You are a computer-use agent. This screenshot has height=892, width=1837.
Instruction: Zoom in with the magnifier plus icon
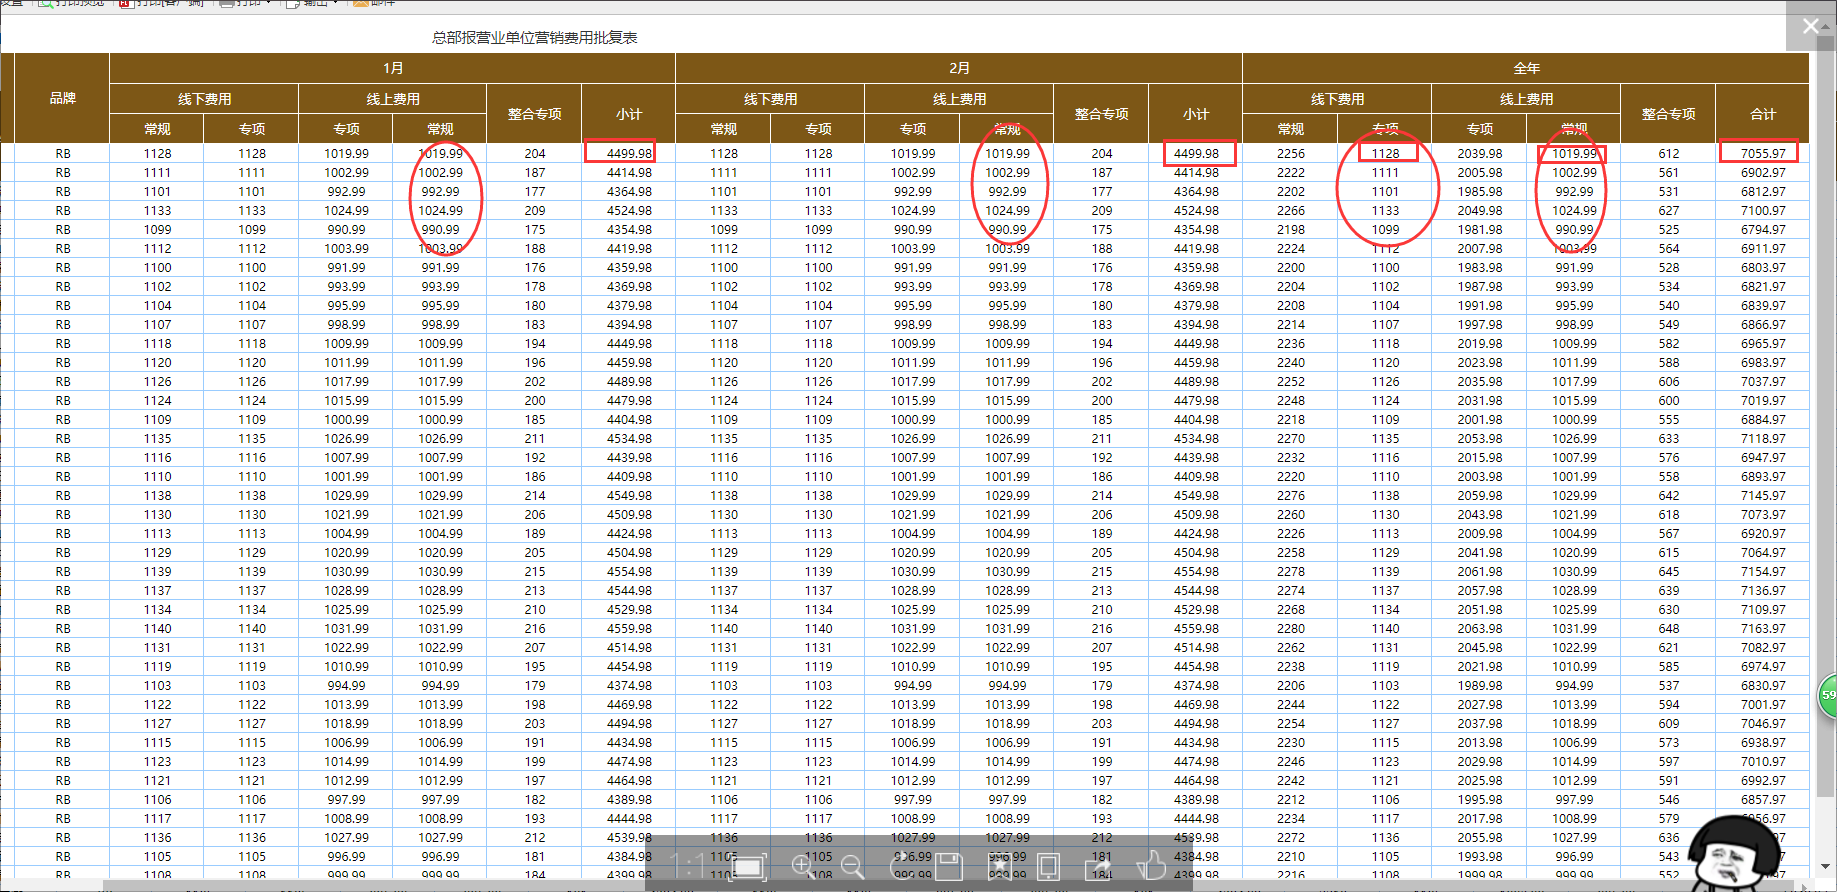[x=803, y=866]
